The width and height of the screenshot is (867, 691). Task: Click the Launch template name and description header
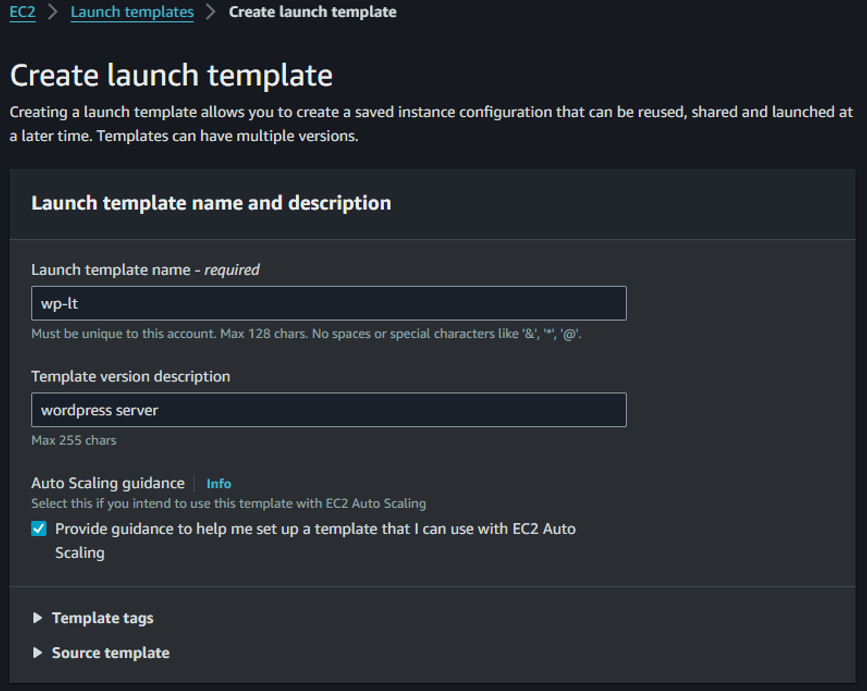tap(213, 203)
